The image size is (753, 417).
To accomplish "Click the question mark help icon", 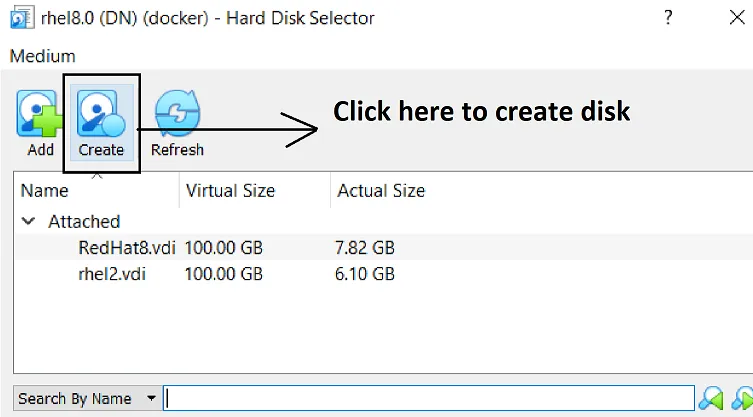I will click(668, 18).
